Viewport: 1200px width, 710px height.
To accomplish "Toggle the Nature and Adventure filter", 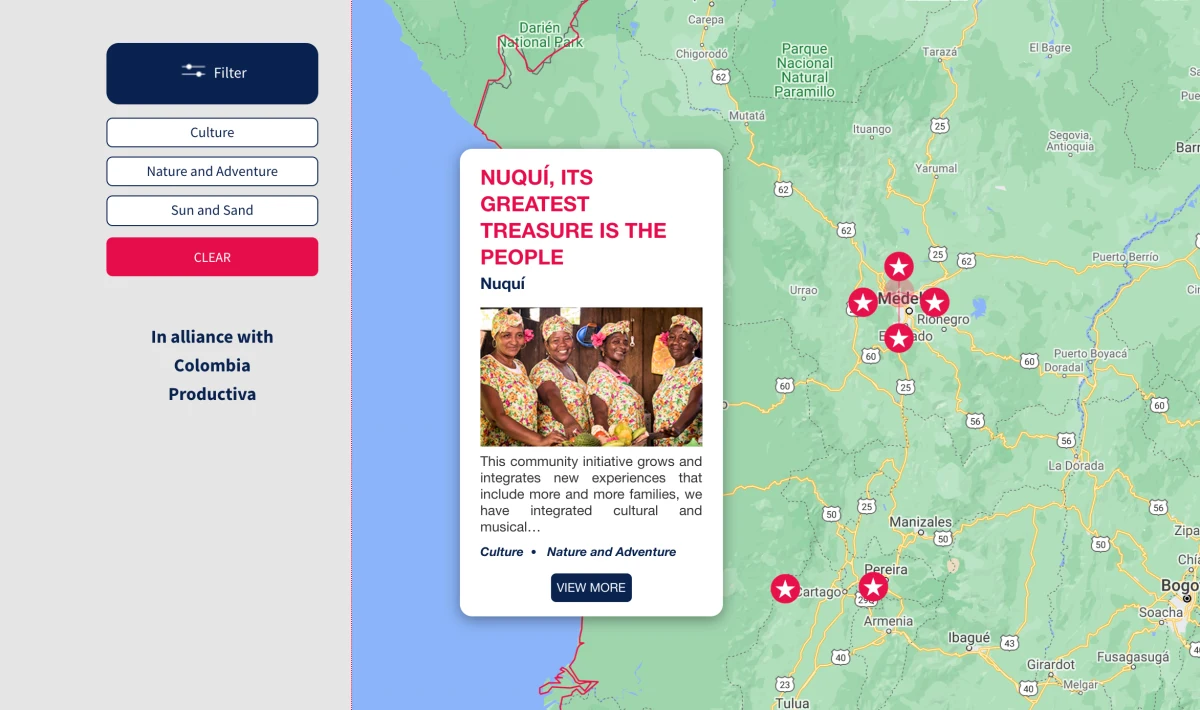I will click(x=212, y=171).
